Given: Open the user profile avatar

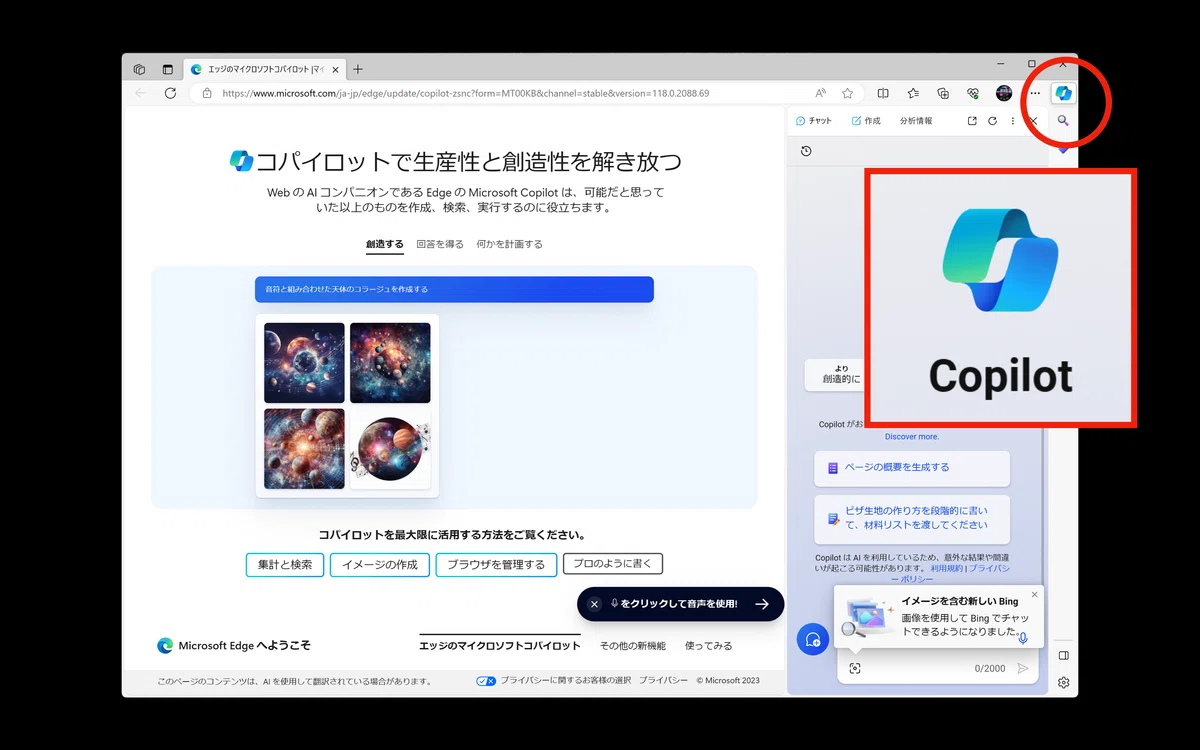Looking at the screenshot, I should click(1004, 93).
